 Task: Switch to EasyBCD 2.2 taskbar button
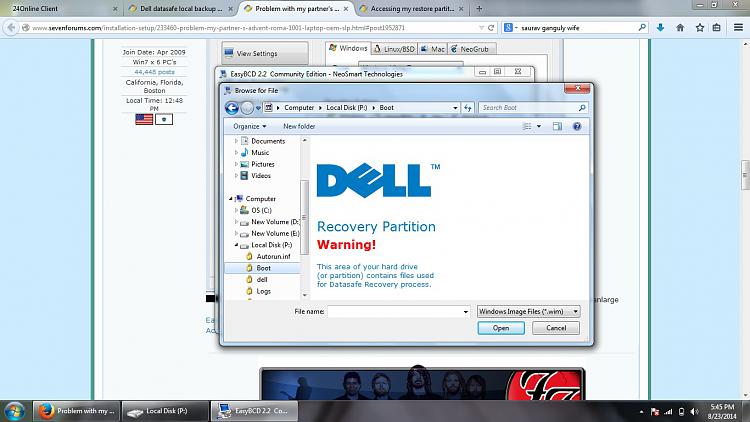254,411
